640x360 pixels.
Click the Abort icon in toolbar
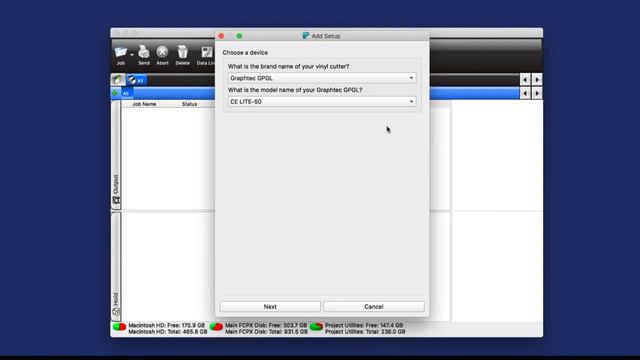pos(162,52)
